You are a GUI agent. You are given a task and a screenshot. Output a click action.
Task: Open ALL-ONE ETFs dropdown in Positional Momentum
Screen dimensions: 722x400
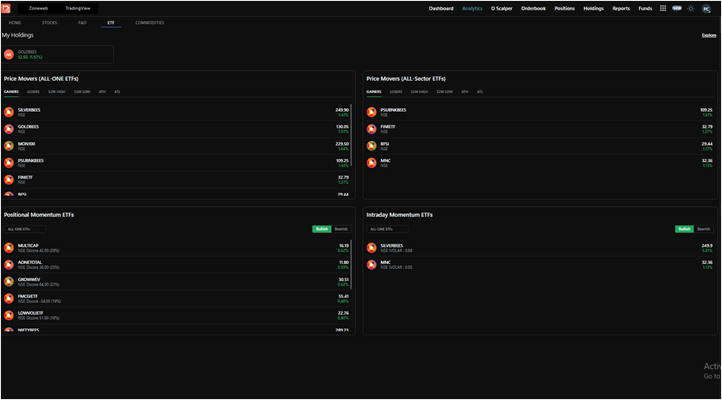click(25, 229)
